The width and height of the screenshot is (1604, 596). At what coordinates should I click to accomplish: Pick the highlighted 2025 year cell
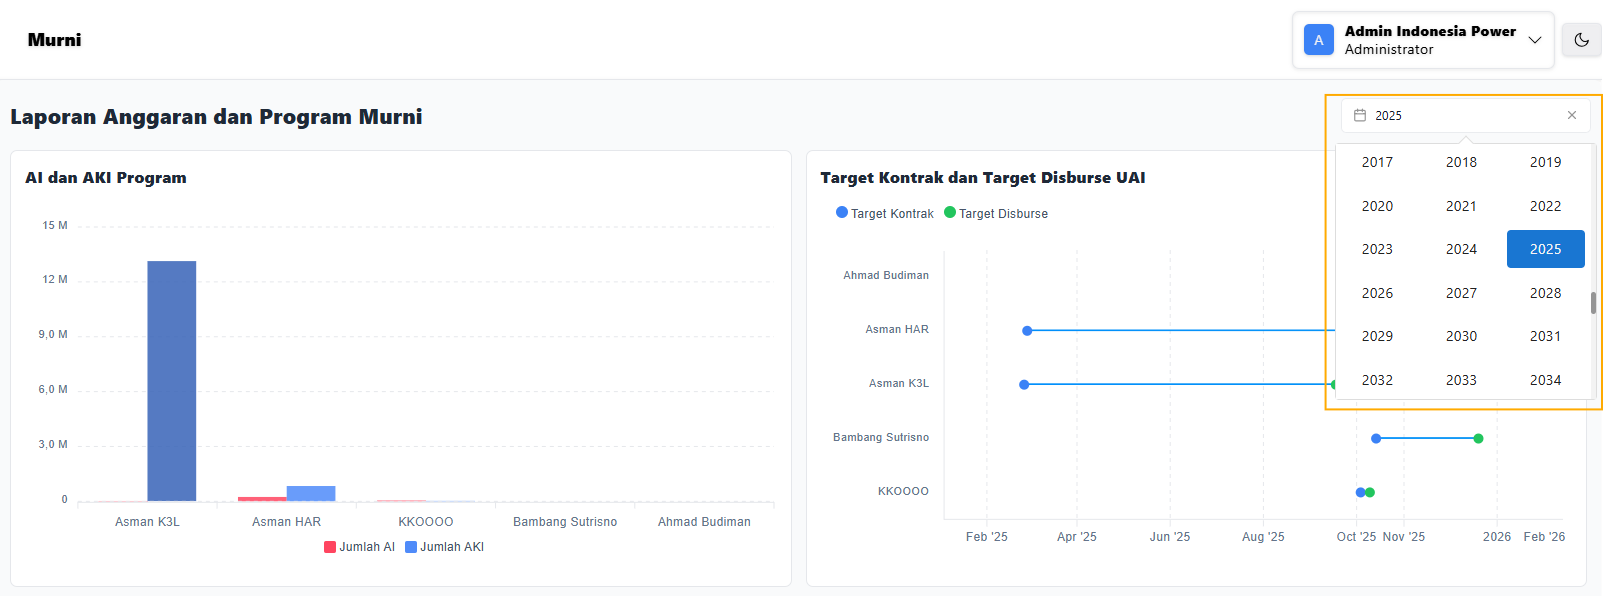[x=1545, y=249]
